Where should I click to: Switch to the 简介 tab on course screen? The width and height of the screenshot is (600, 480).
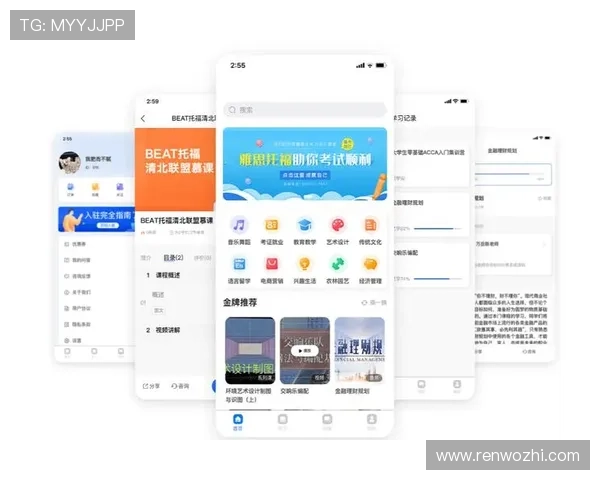click(x=146, y=258)
